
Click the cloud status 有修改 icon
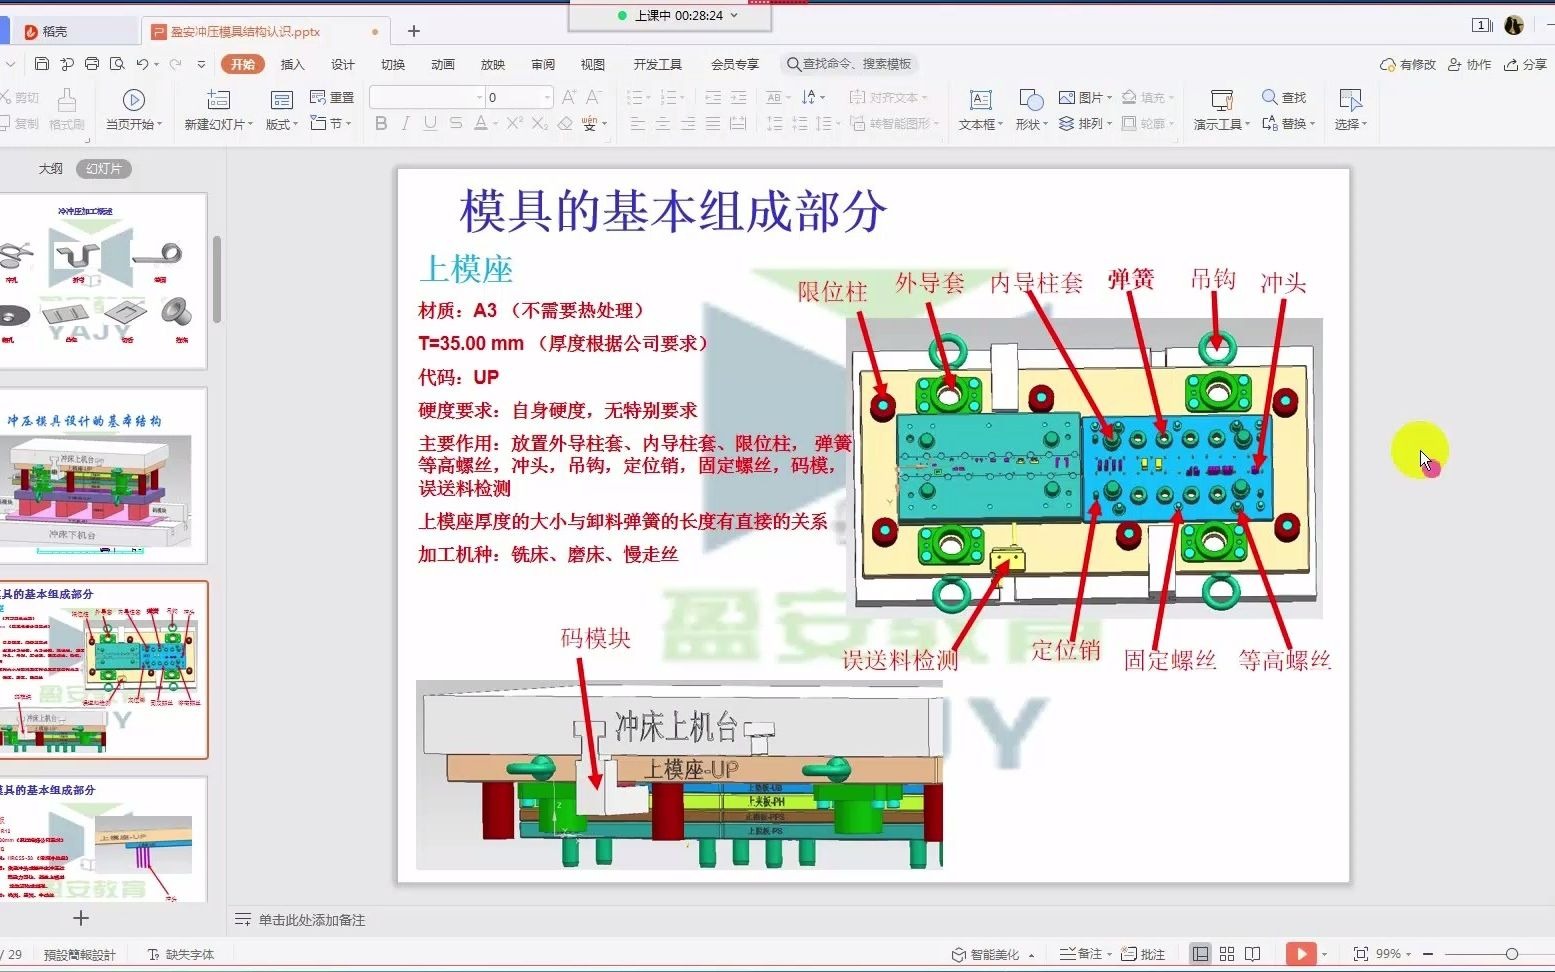pyautogui.click(x=1388, y=64)
